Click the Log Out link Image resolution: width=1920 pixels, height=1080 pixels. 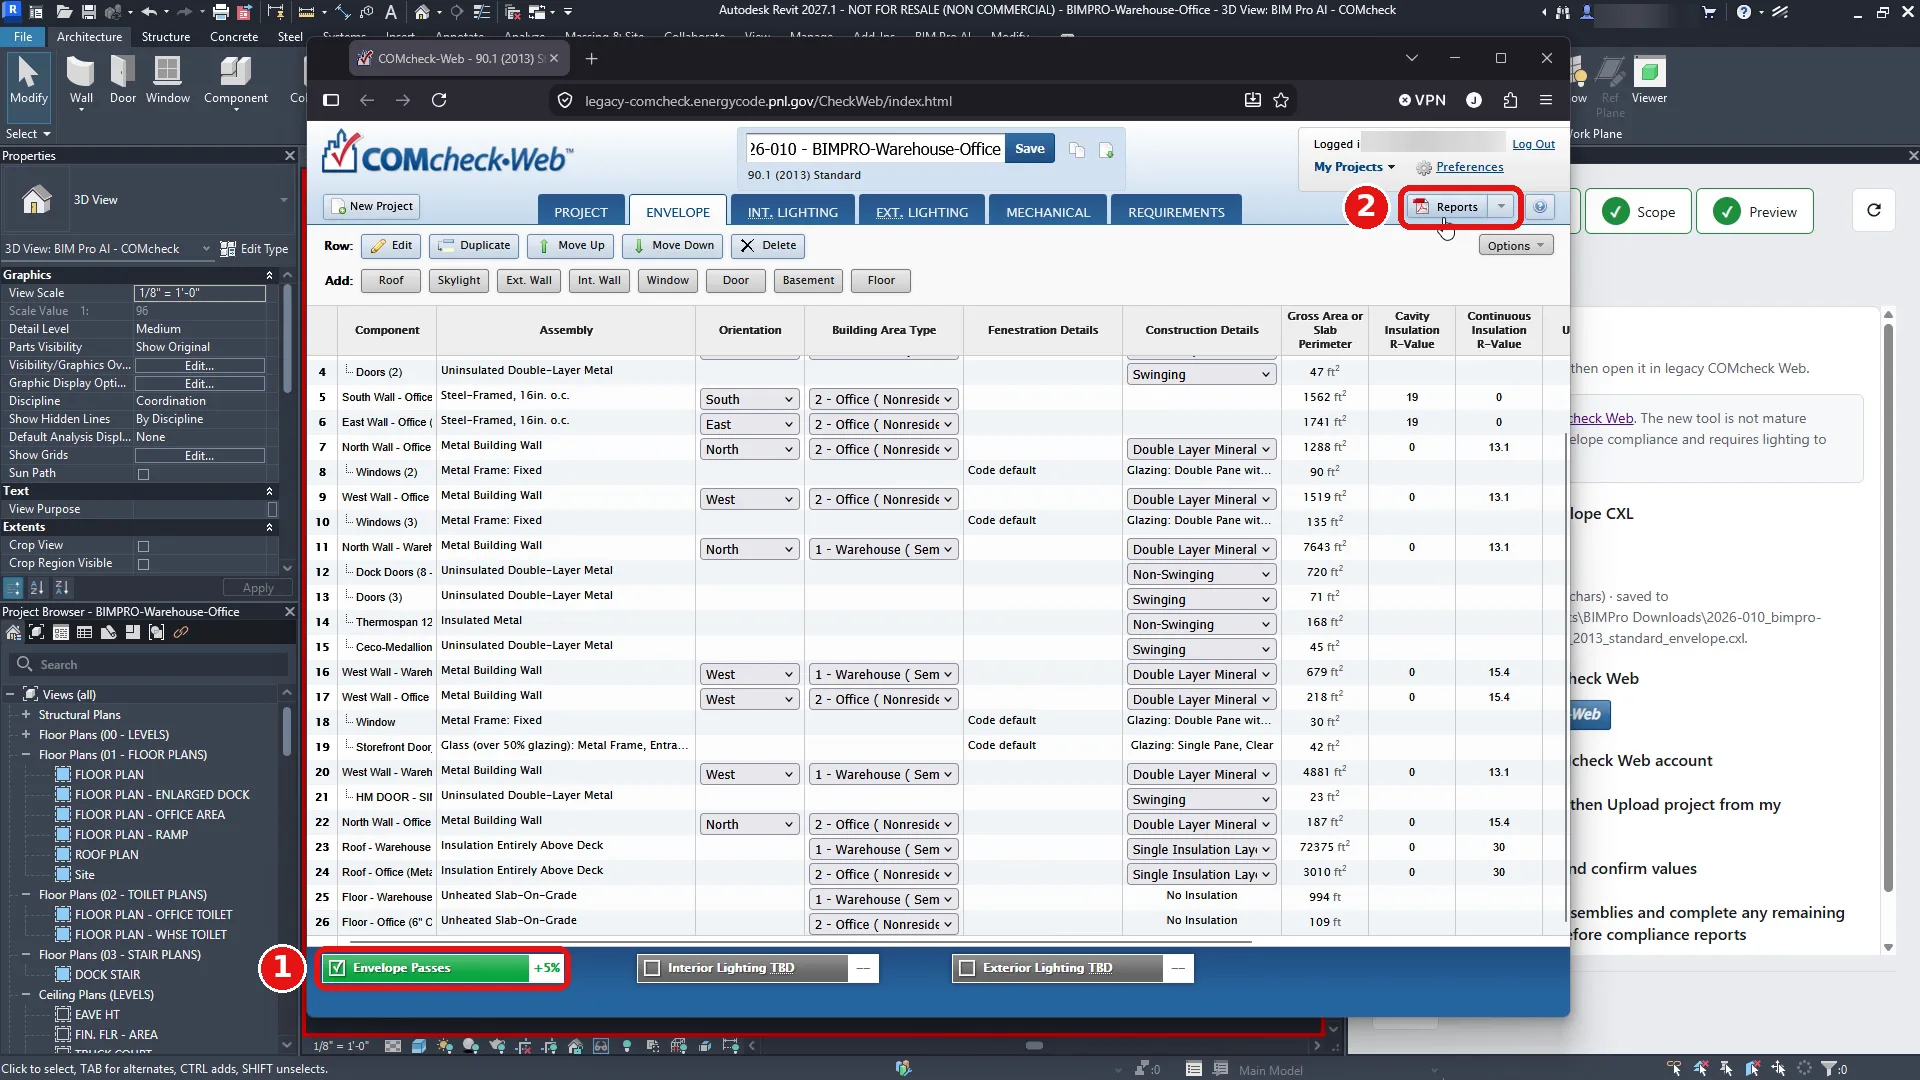[1533, 144]
